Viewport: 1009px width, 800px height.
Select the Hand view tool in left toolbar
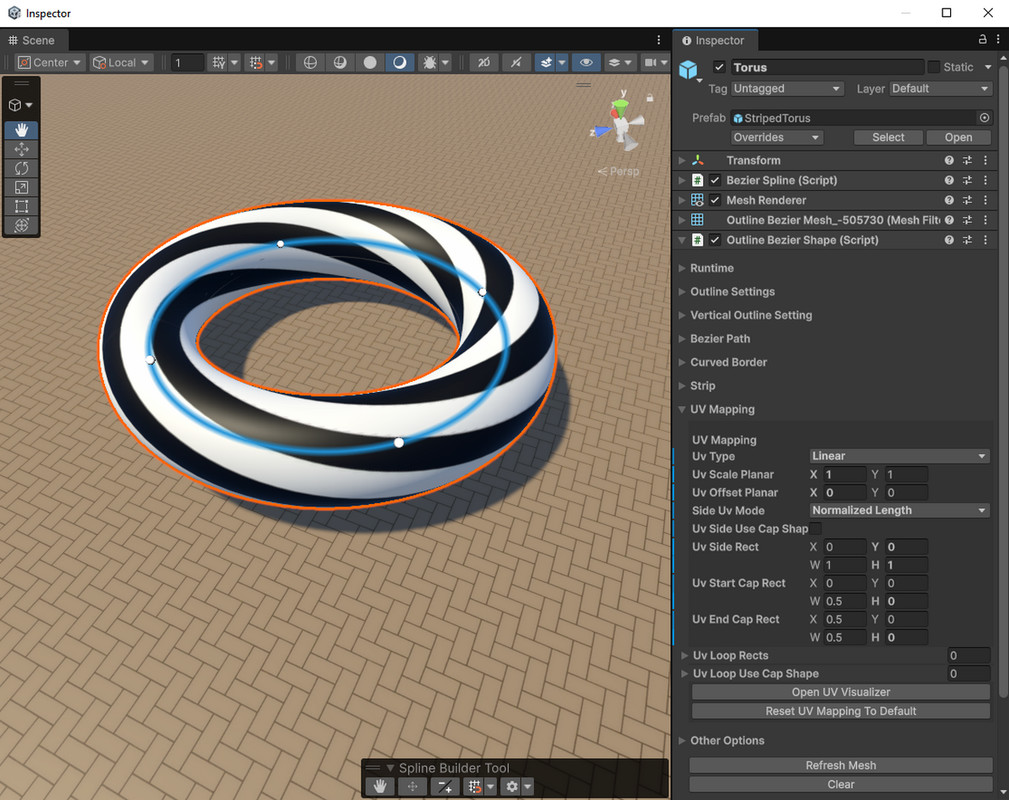pyautogui.click(x=21, y=130)
